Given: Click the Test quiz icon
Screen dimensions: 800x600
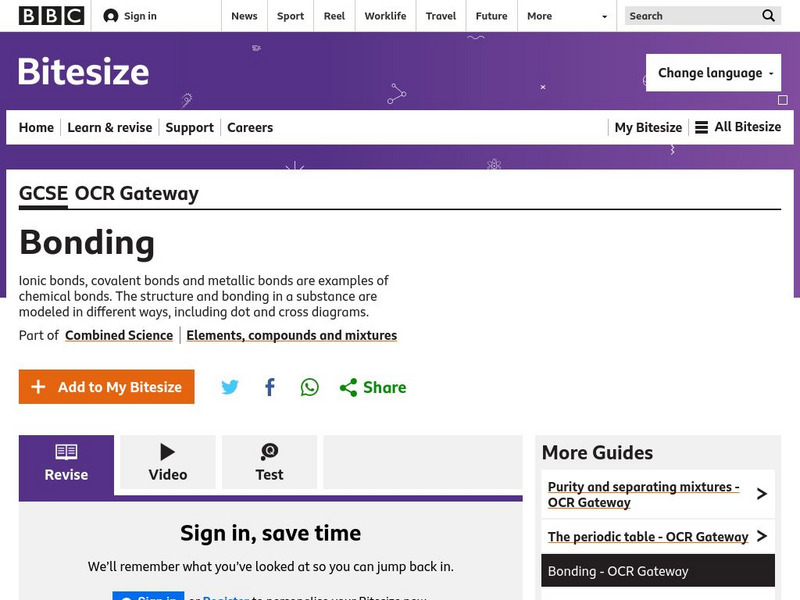Looking at the screenshot, I should 269,452.
